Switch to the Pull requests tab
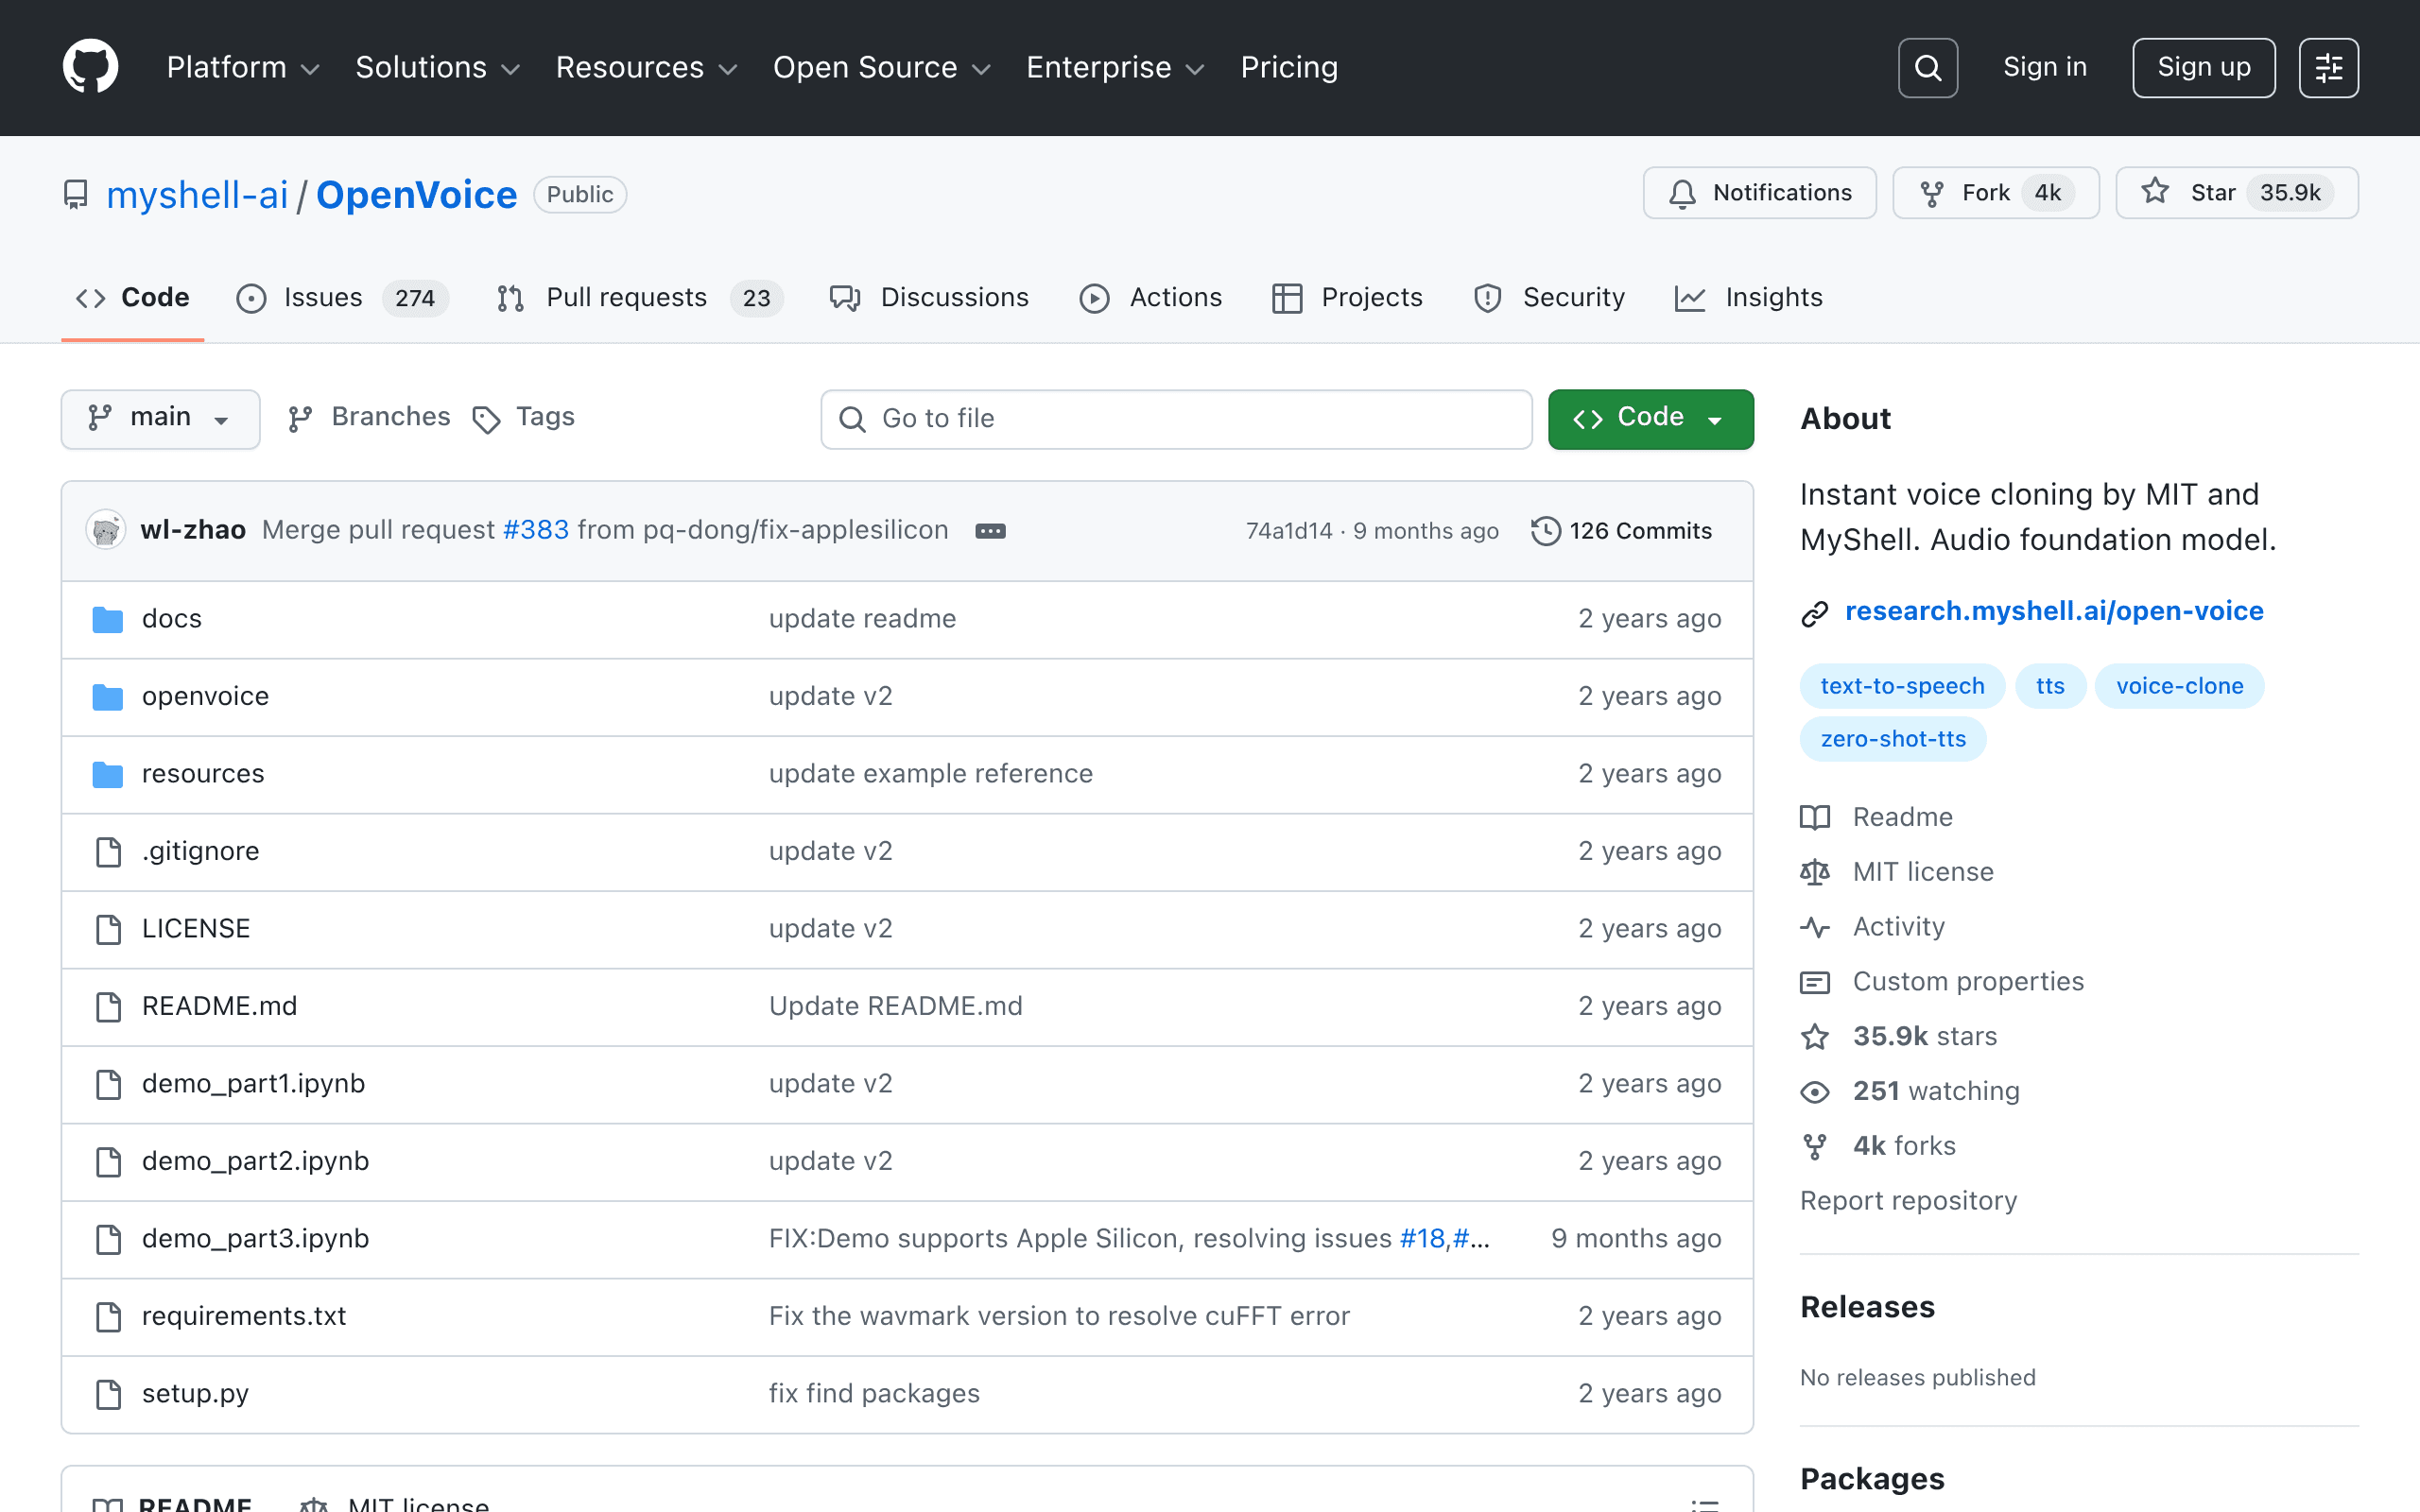 [x=639, y=297]
